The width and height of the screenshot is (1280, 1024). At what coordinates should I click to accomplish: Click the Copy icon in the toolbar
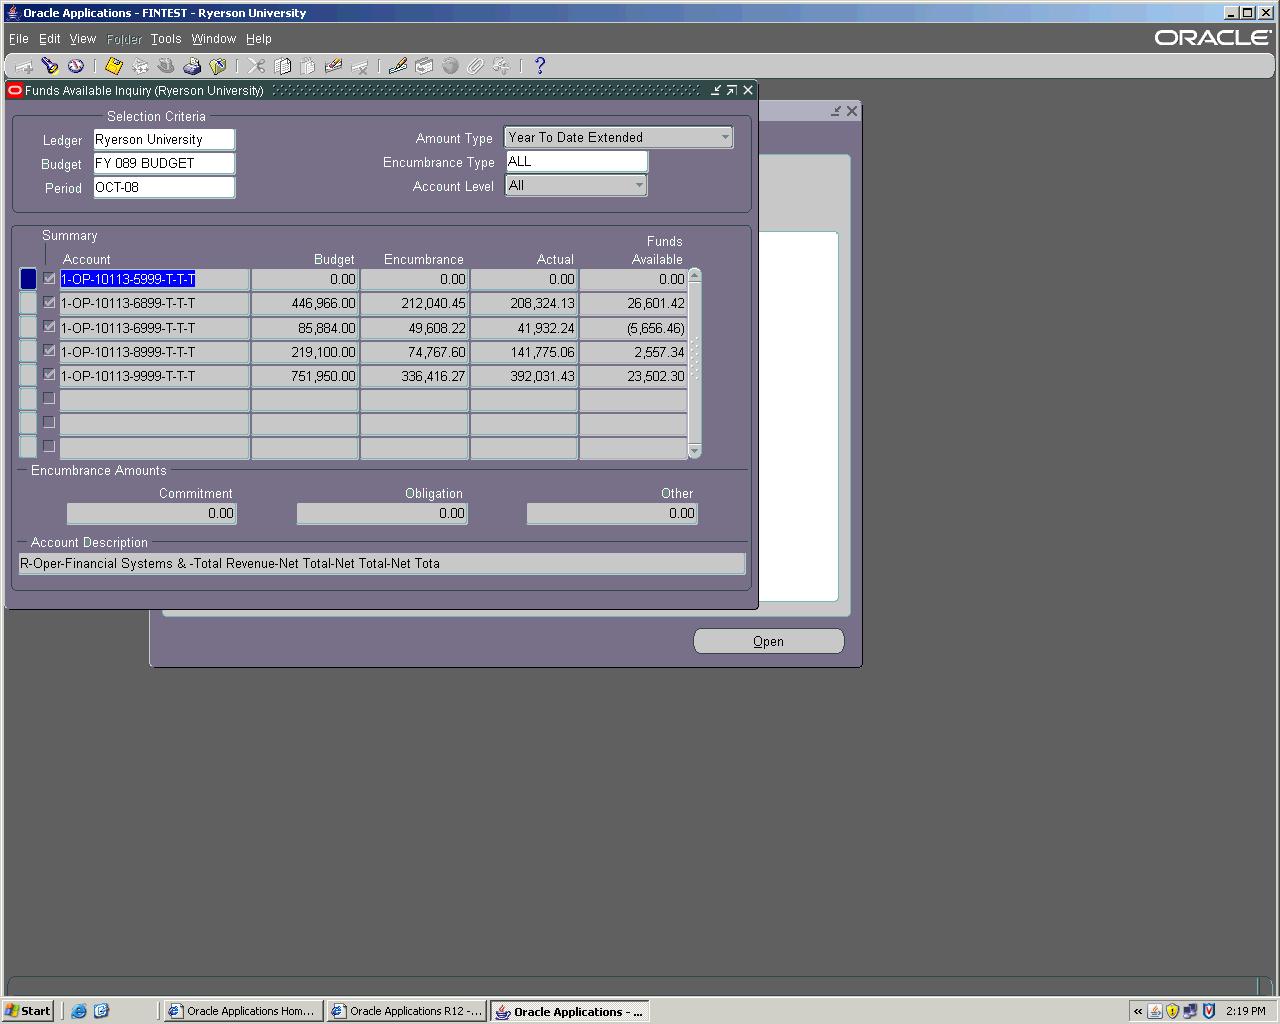tap(283, 66)
